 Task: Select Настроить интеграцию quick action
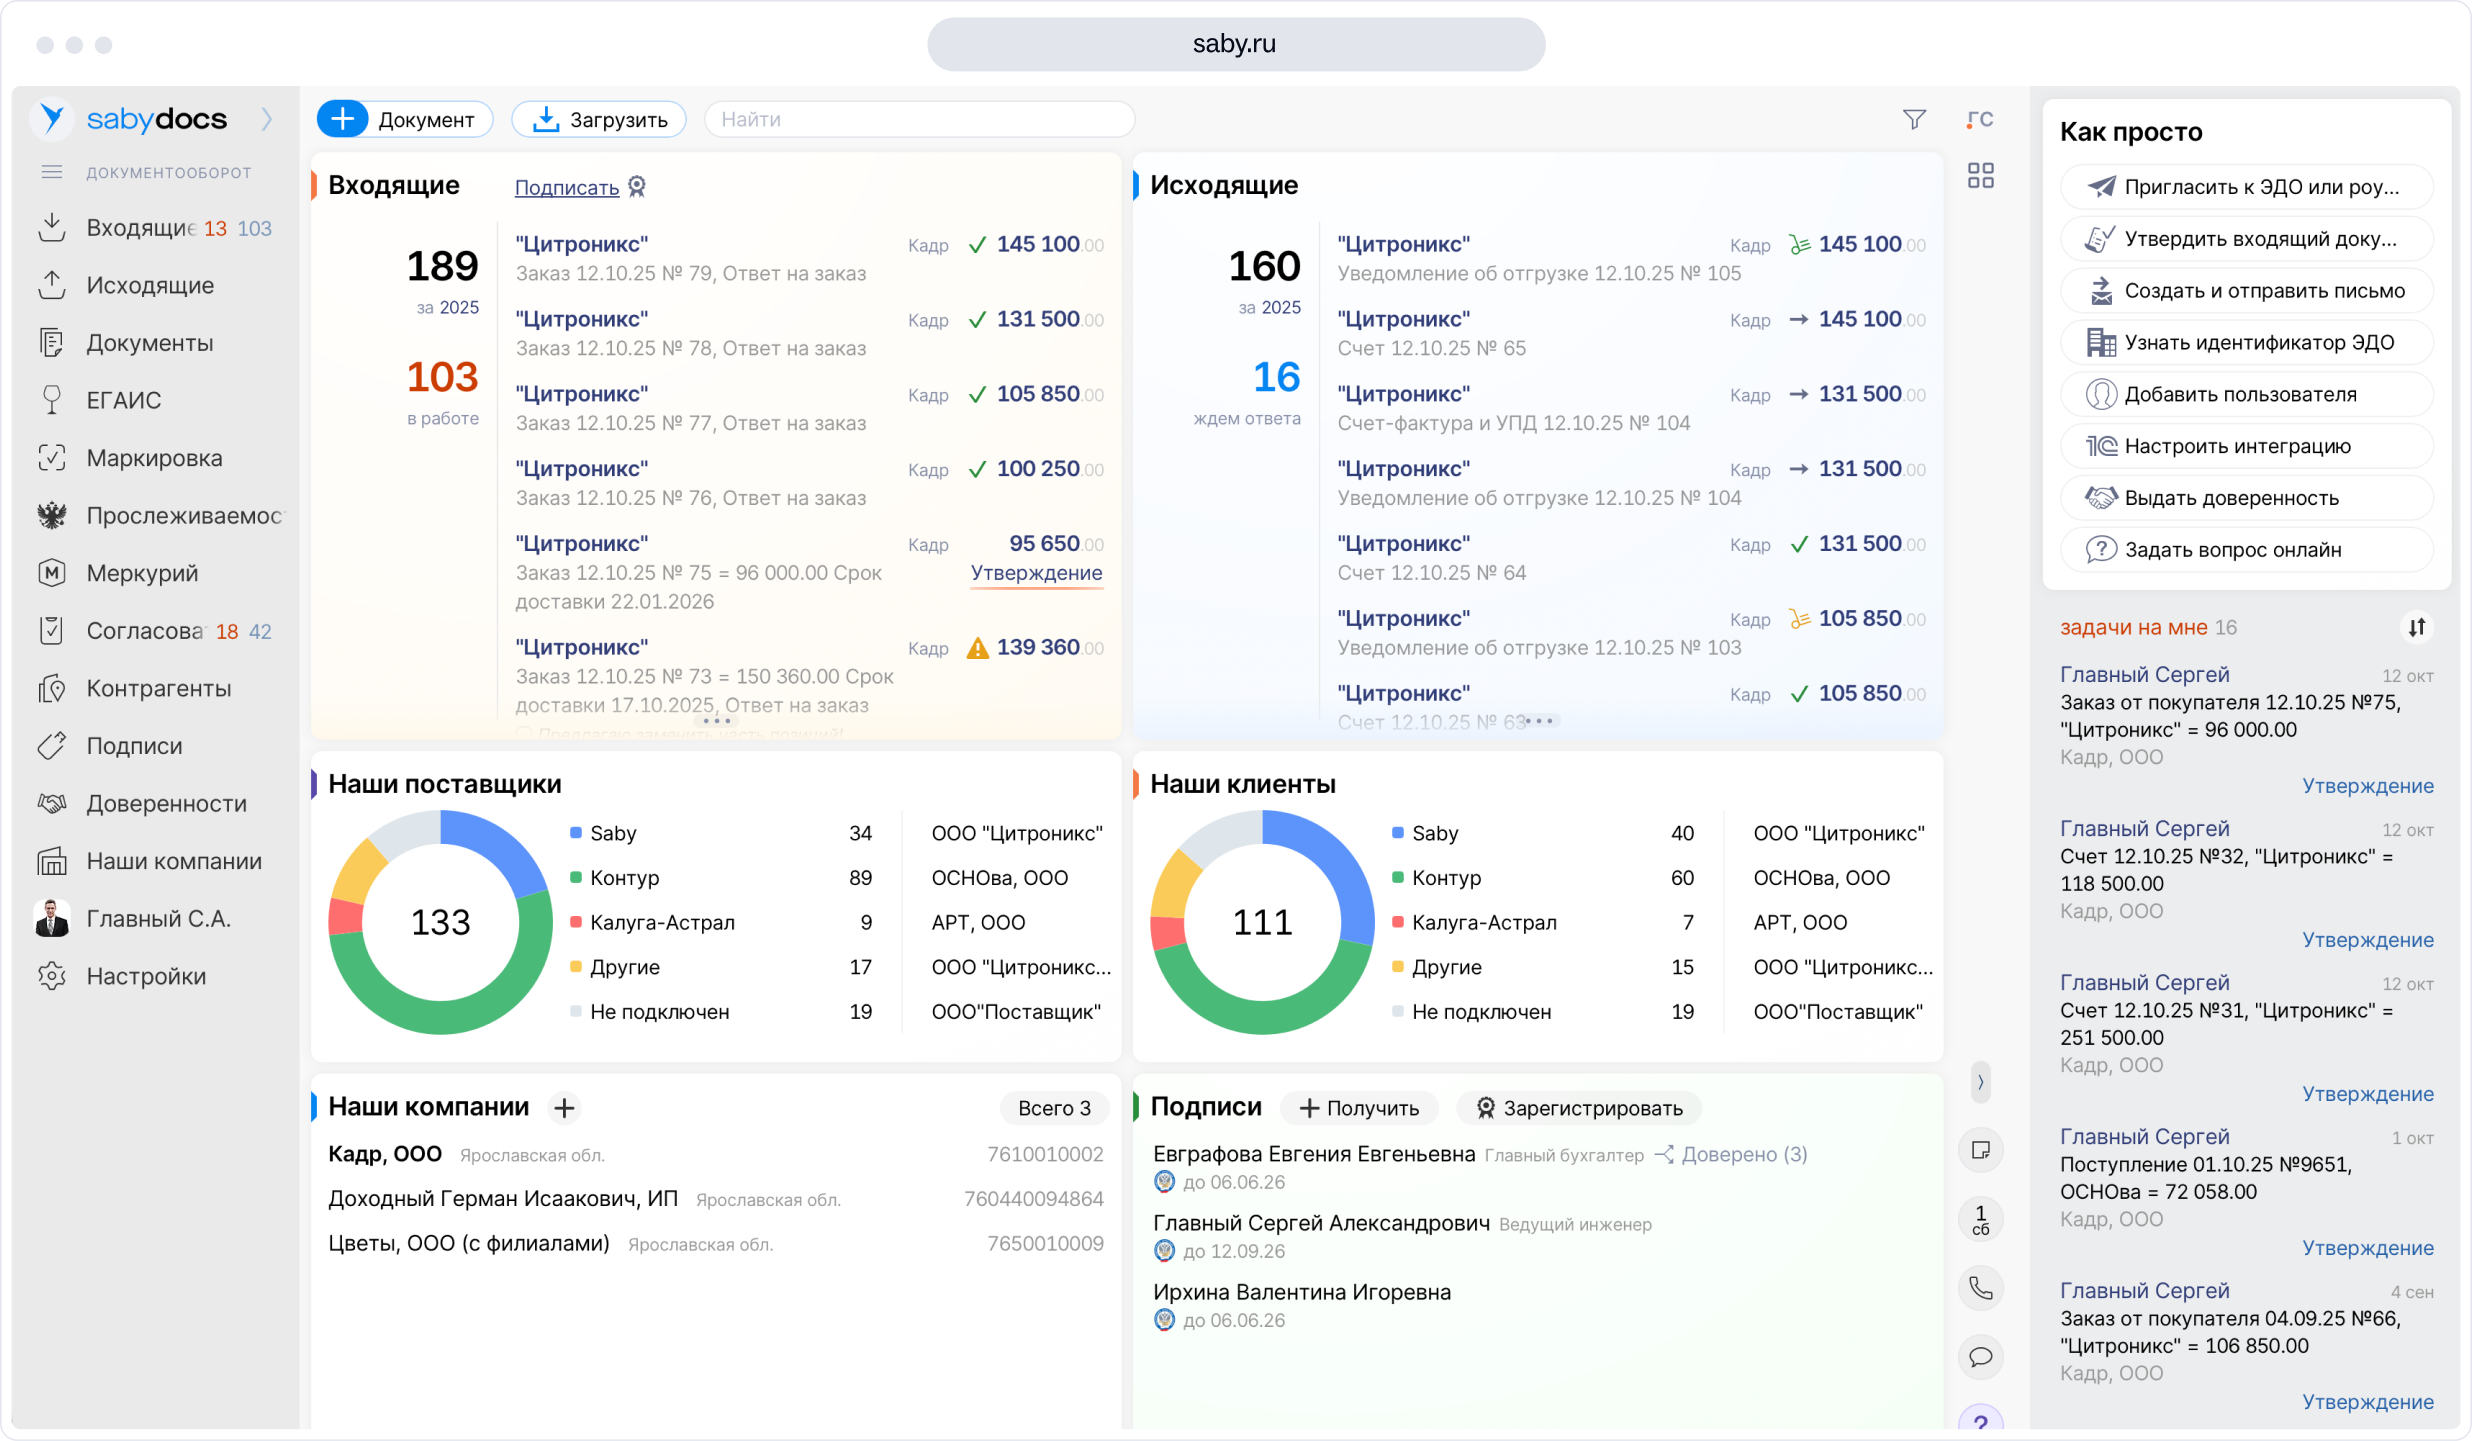(2236, 446)
